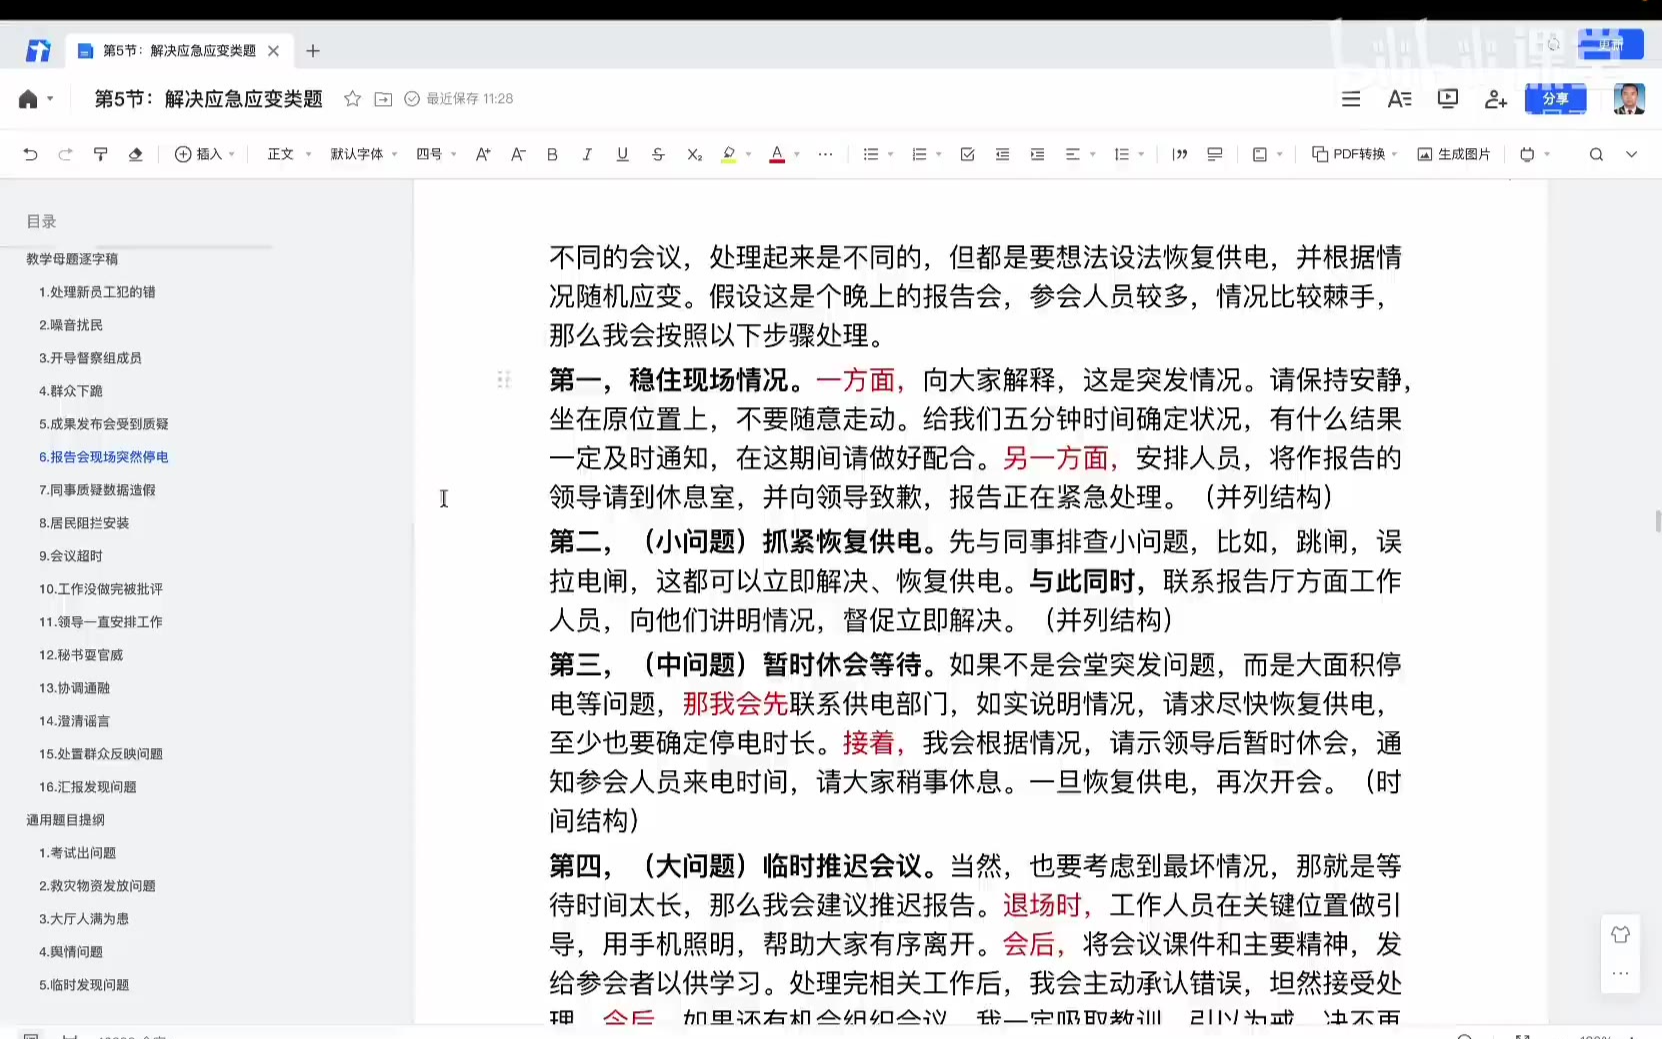Open the search icon in toolbar
Image resolution: width=1662 pixels, height=1039 pixels.
pyautogui.click(x=1596, y=154)
